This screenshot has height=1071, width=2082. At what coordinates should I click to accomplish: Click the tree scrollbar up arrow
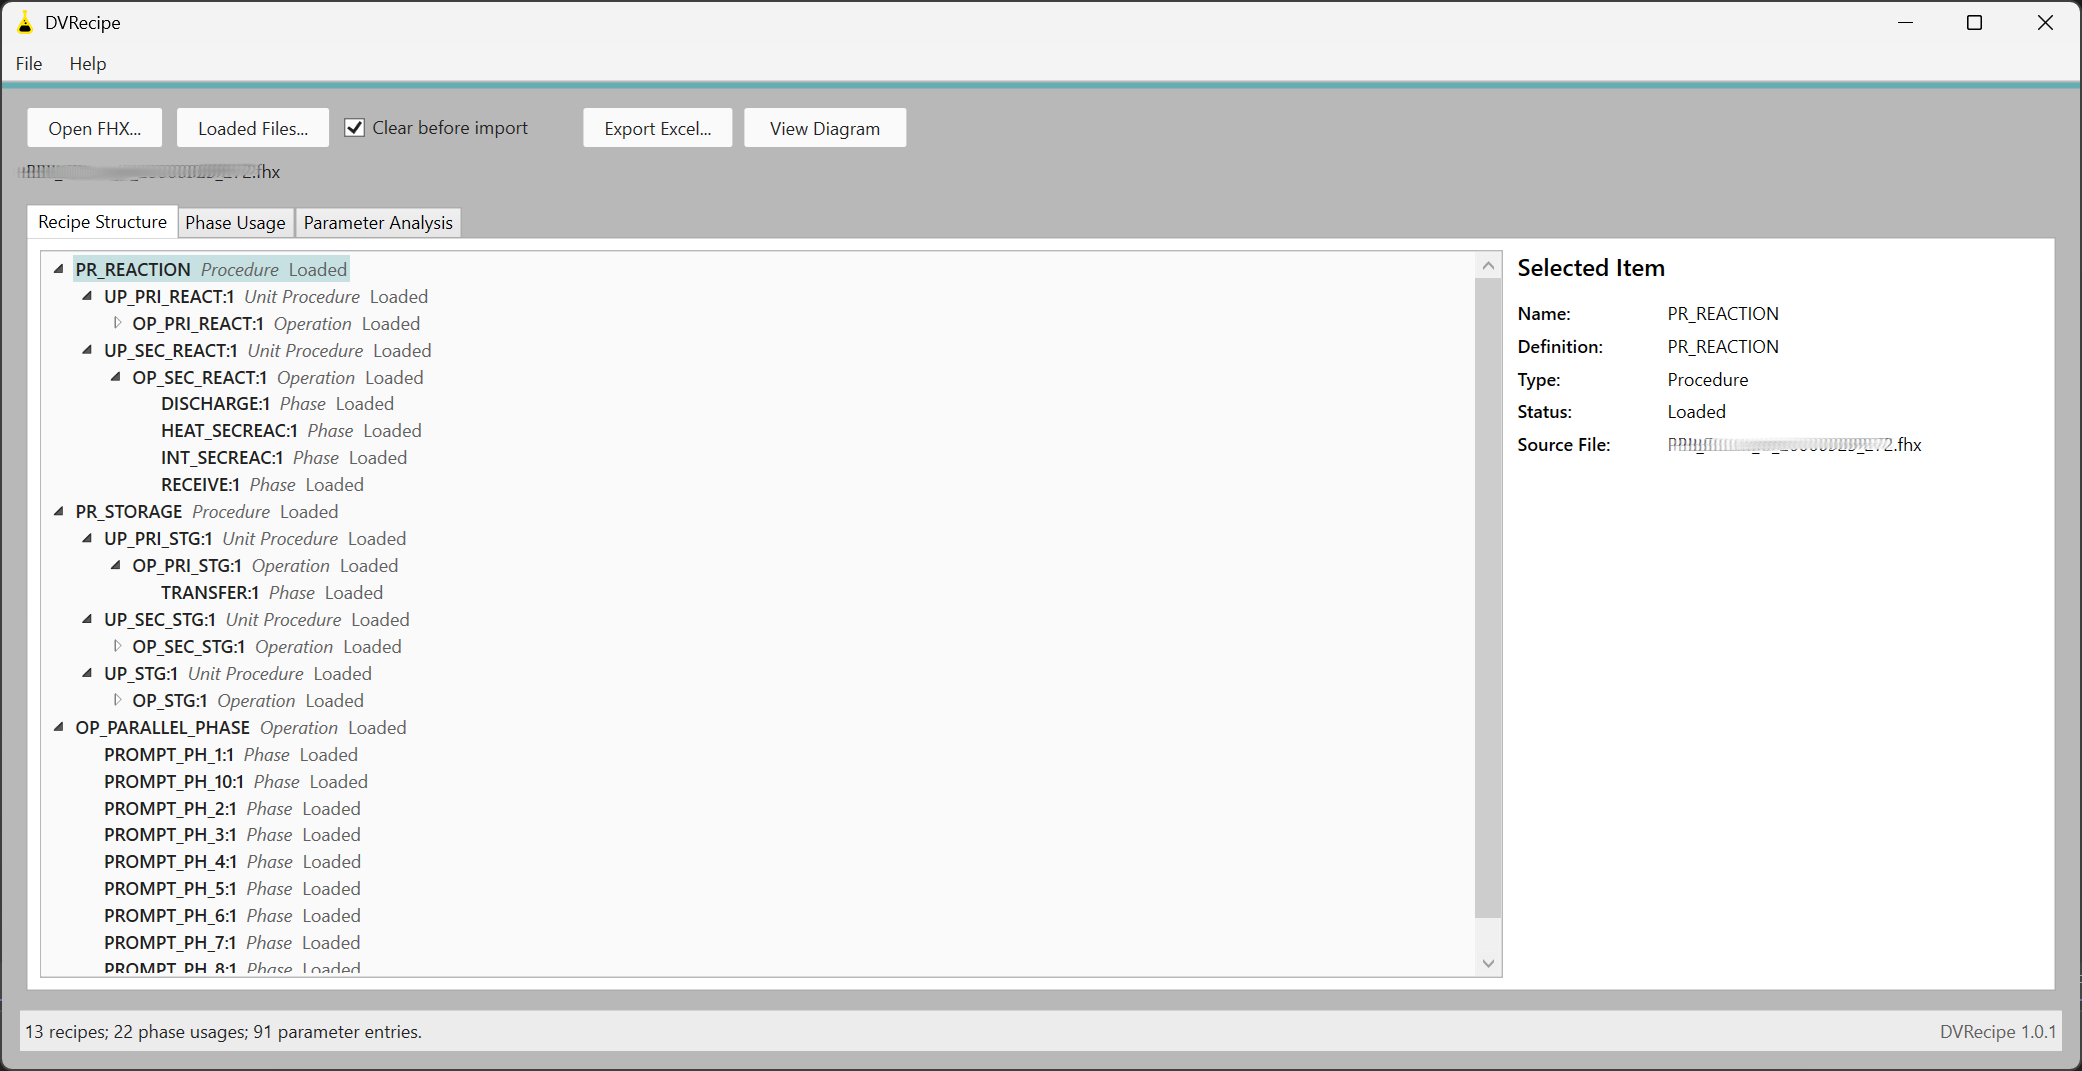coord(1488,266)
